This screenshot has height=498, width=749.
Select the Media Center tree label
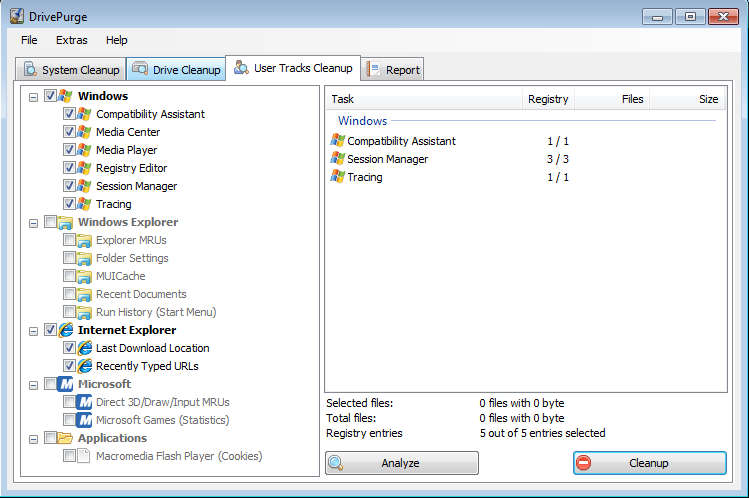[128, 132]
